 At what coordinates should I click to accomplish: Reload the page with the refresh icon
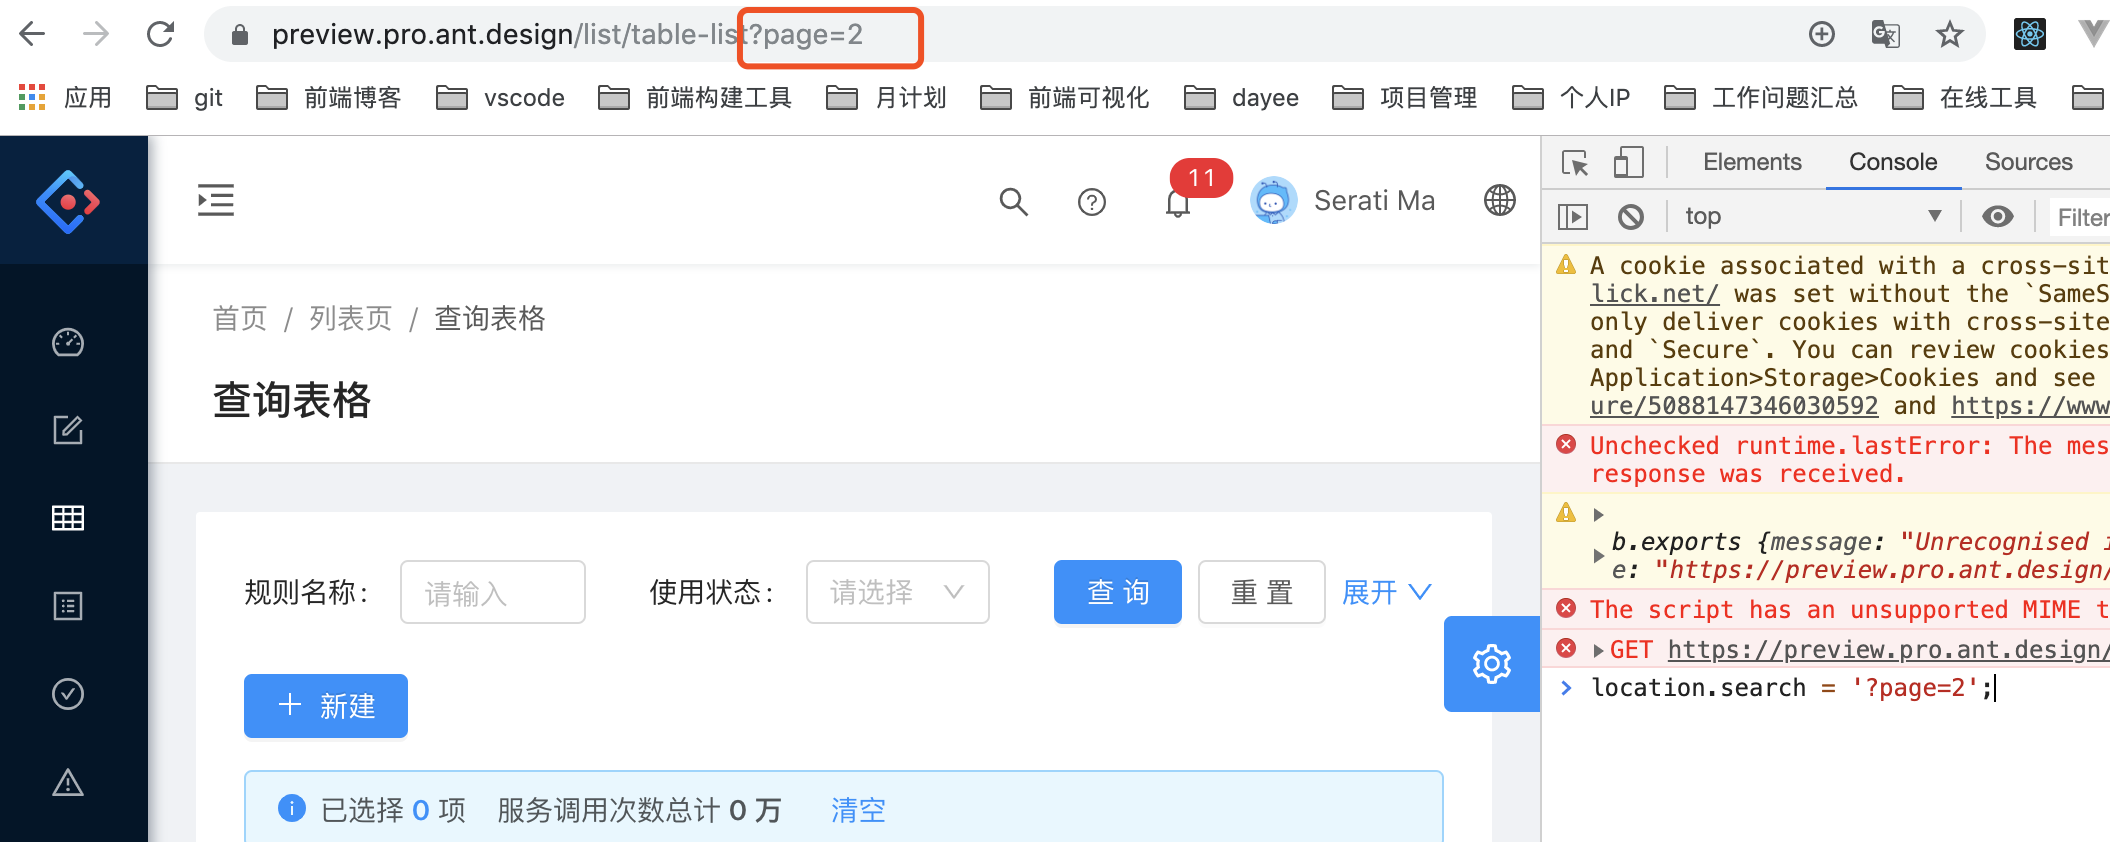(x=160, y=35)
